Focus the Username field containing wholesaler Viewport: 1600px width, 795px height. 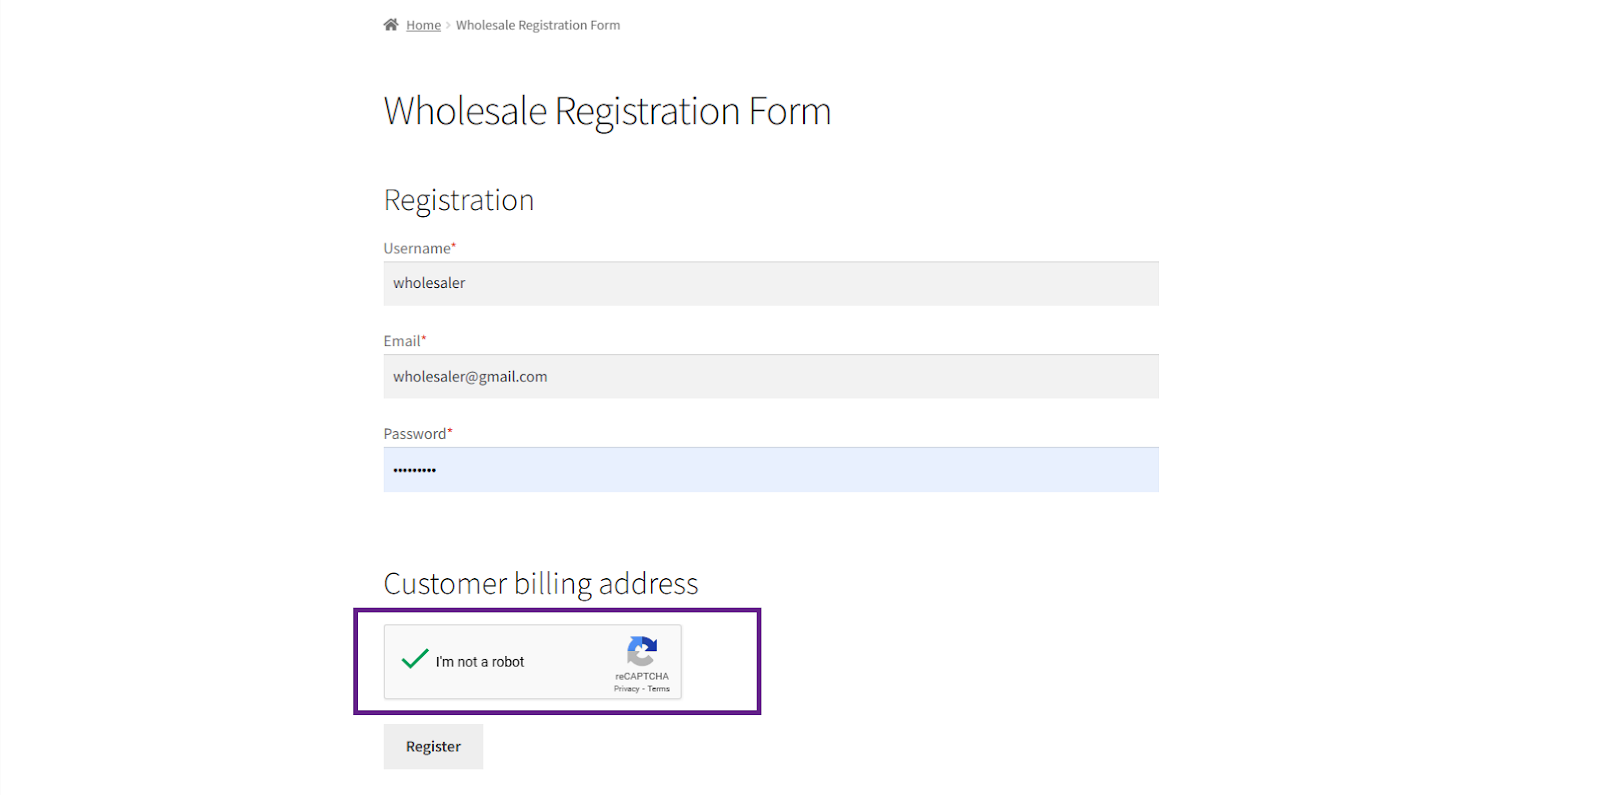click(771, 283)
